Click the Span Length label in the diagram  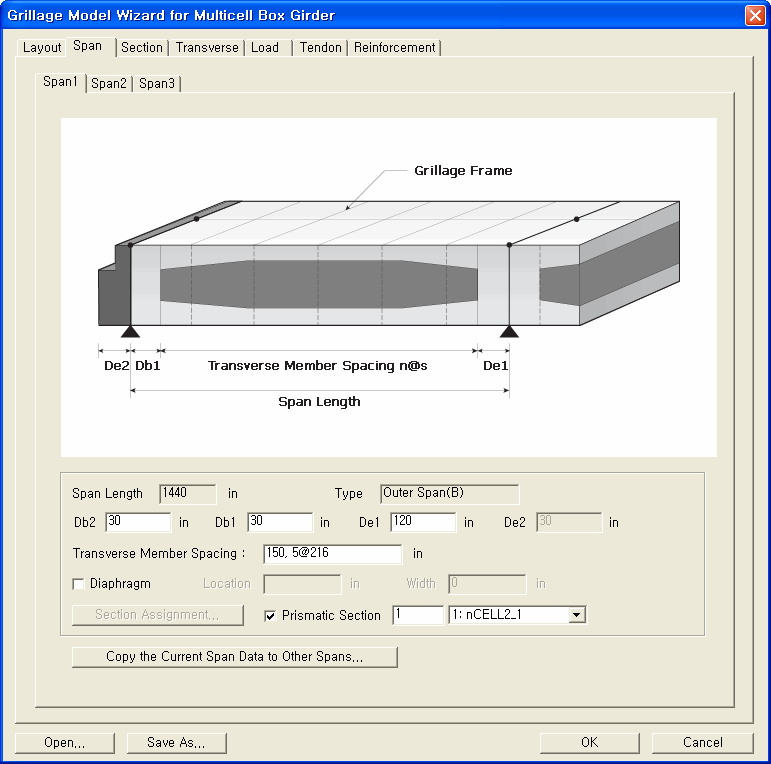(x=319, y=402)
